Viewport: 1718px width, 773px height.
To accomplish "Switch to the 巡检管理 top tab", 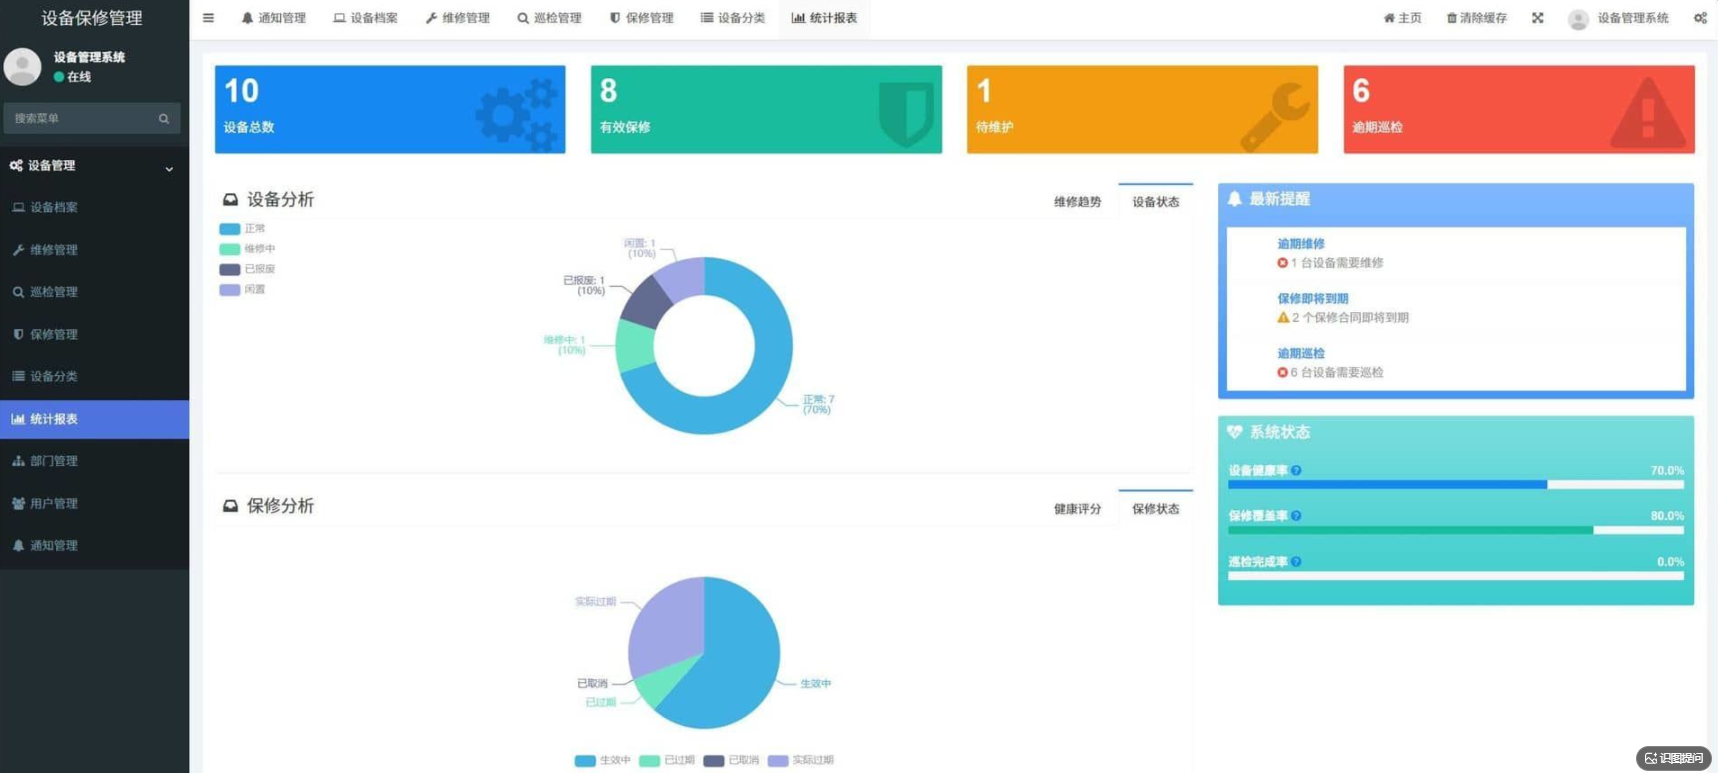I will (x=549, y=18).
